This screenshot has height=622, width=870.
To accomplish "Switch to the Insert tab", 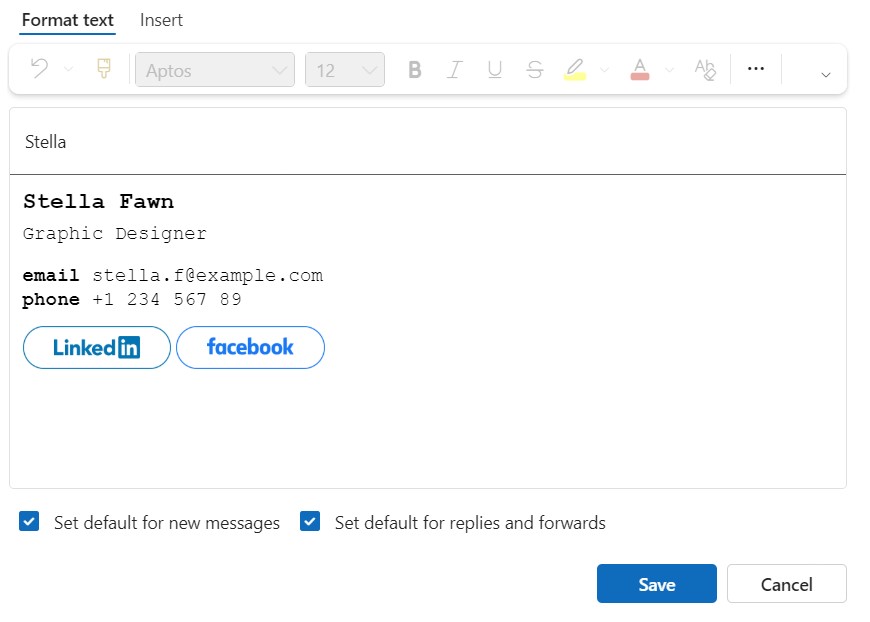I will click(161, 21).
